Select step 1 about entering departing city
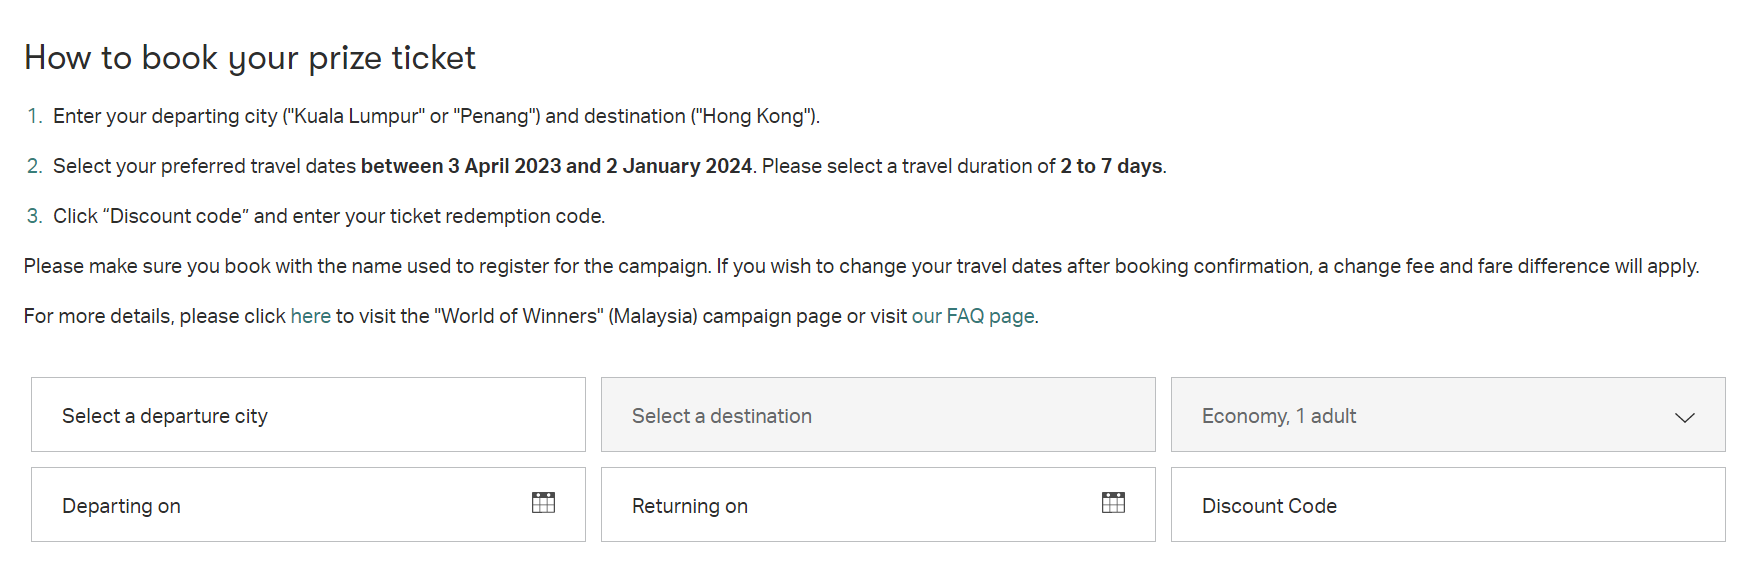The image size is (1741, 580). [x=436, y=116]
